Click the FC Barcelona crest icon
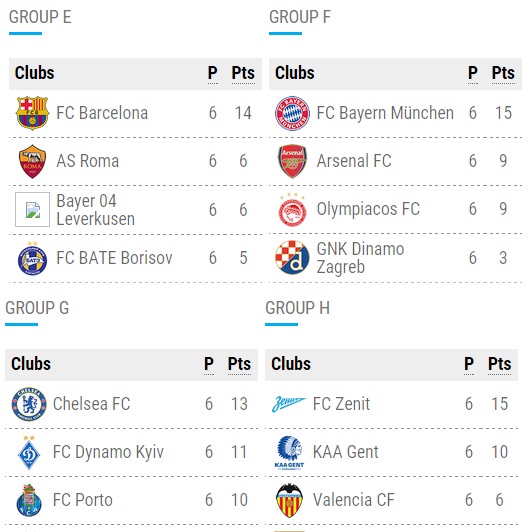The height and width of the screenshot is (532, 530). (32, 113)
